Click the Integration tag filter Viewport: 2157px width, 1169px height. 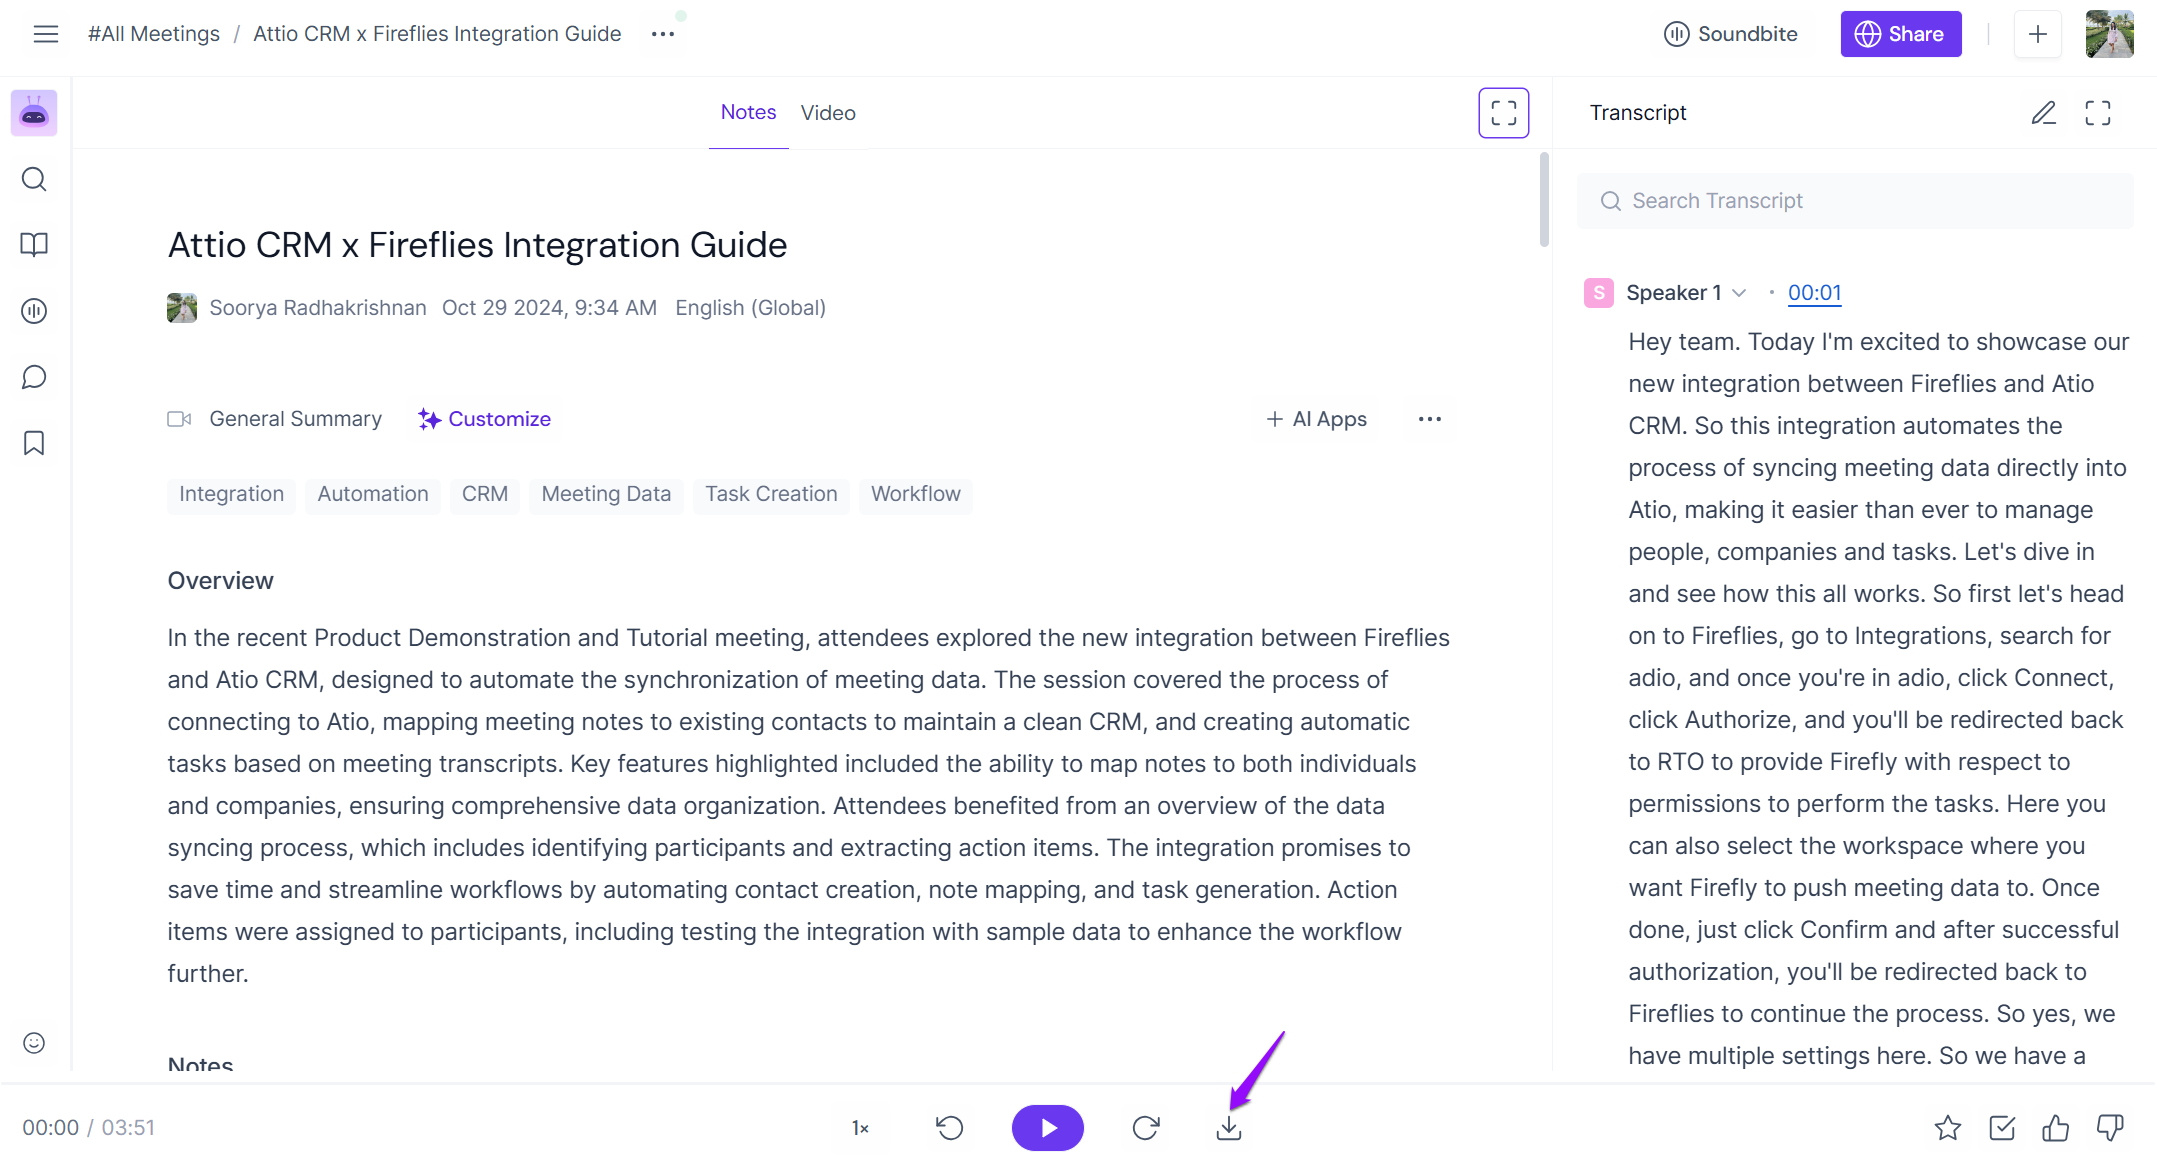[x=232, y=494]
